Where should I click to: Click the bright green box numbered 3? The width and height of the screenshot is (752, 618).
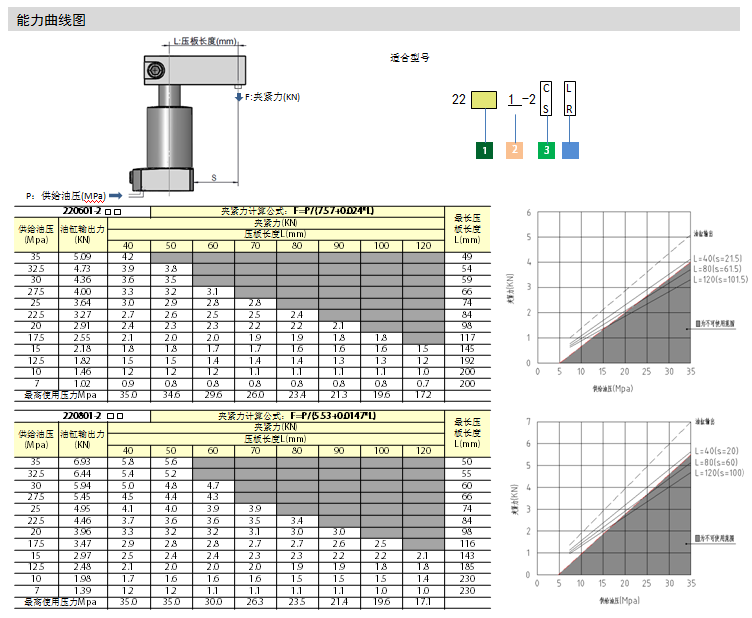[545, 151]
